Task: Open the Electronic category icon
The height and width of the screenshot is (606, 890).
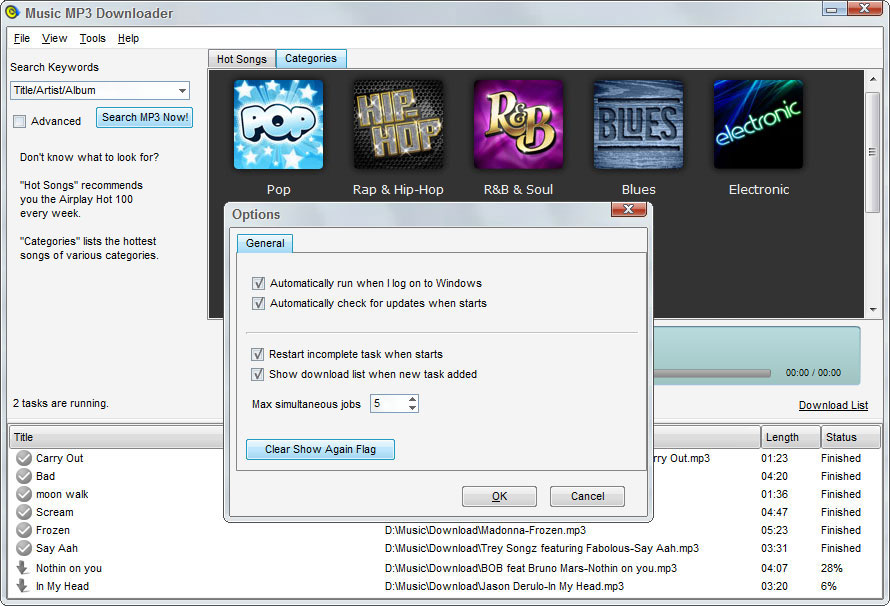Action: pyautogui.click(x=758, y=124)
